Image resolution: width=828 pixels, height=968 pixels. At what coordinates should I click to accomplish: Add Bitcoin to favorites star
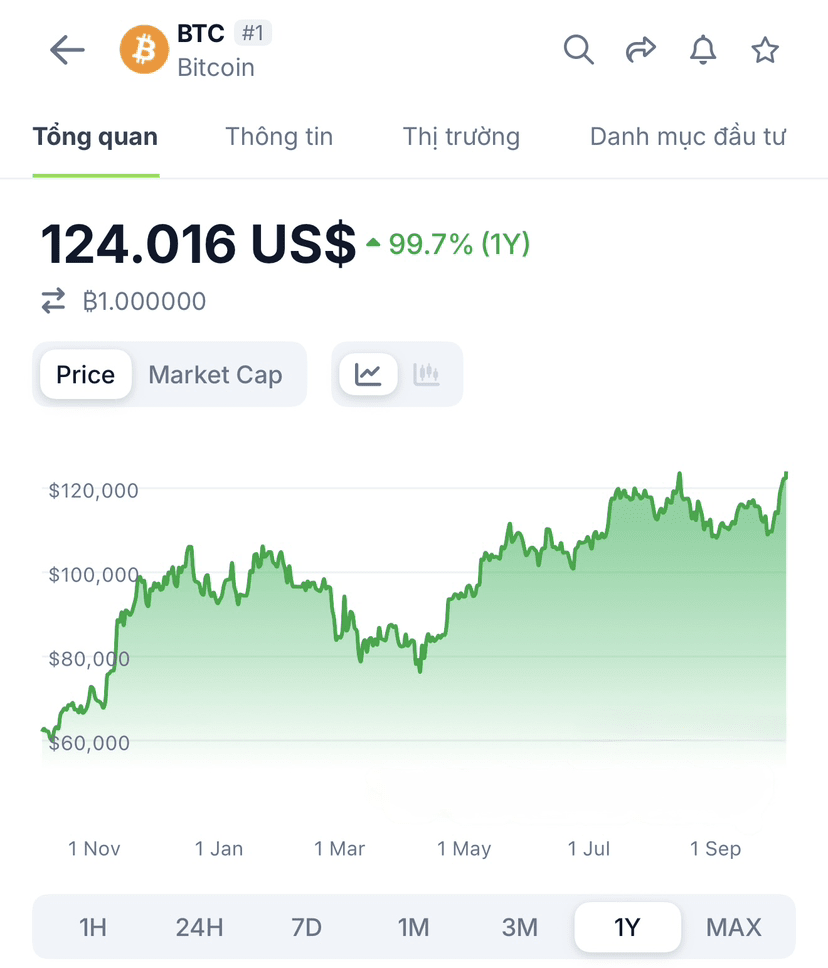pos(765,50)
